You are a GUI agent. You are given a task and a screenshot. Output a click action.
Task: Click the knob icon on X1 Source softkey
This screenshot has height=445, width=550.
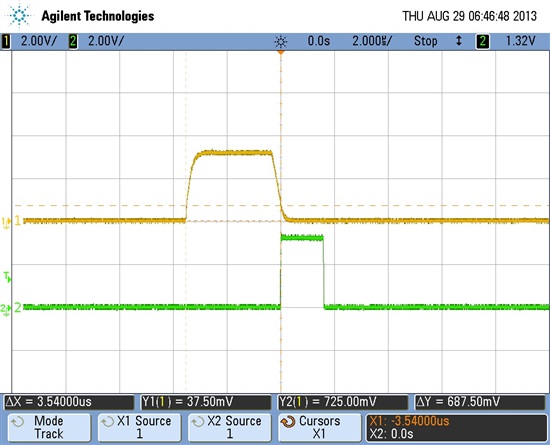(x=107, y=422)
